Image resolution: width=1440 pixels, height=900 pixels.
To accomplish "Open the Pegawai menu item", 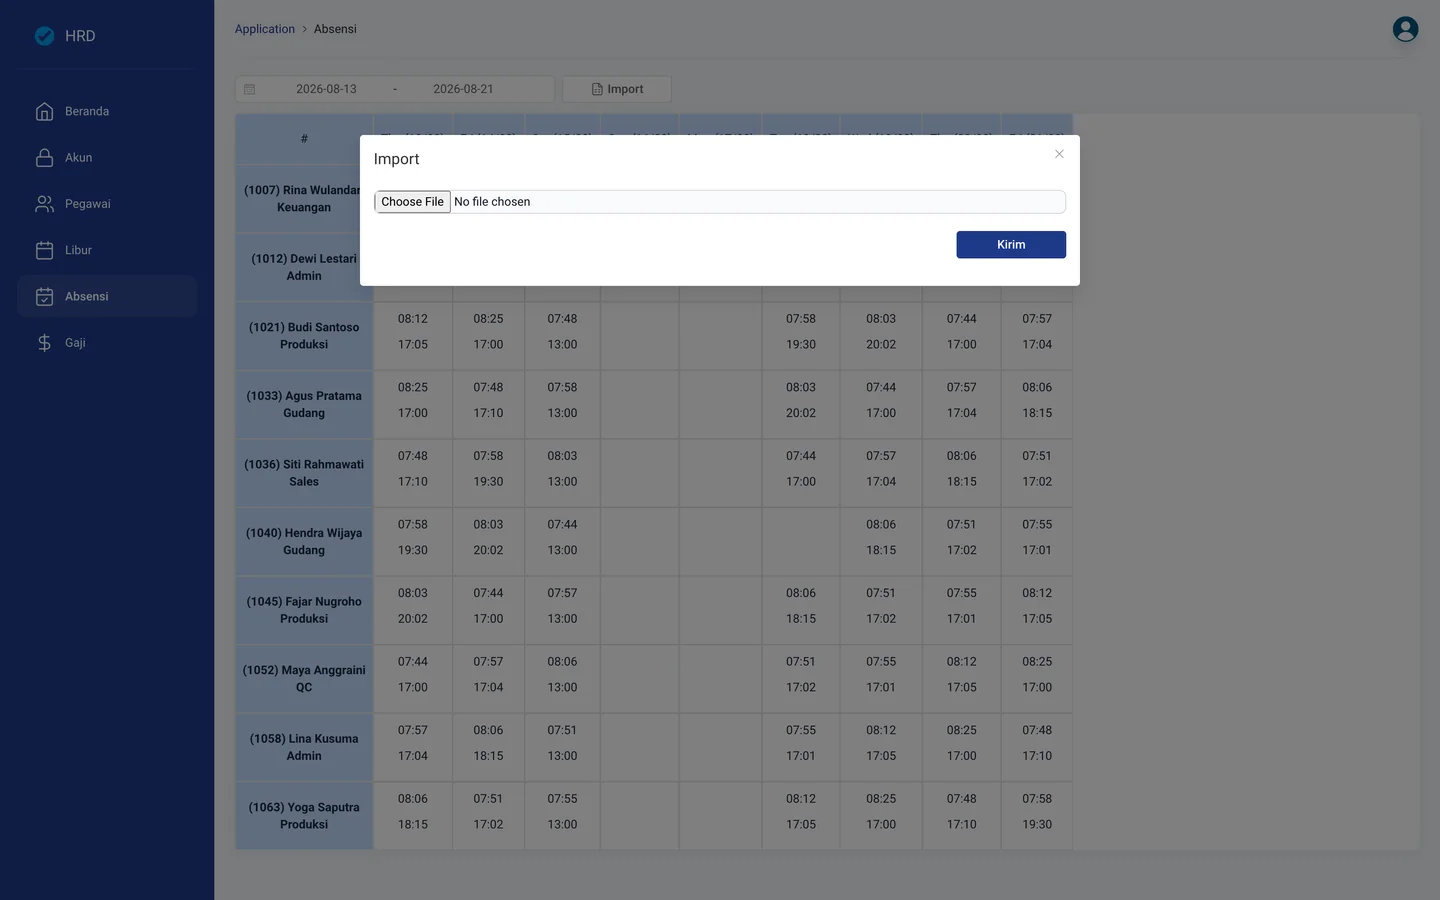I will 107,204.
